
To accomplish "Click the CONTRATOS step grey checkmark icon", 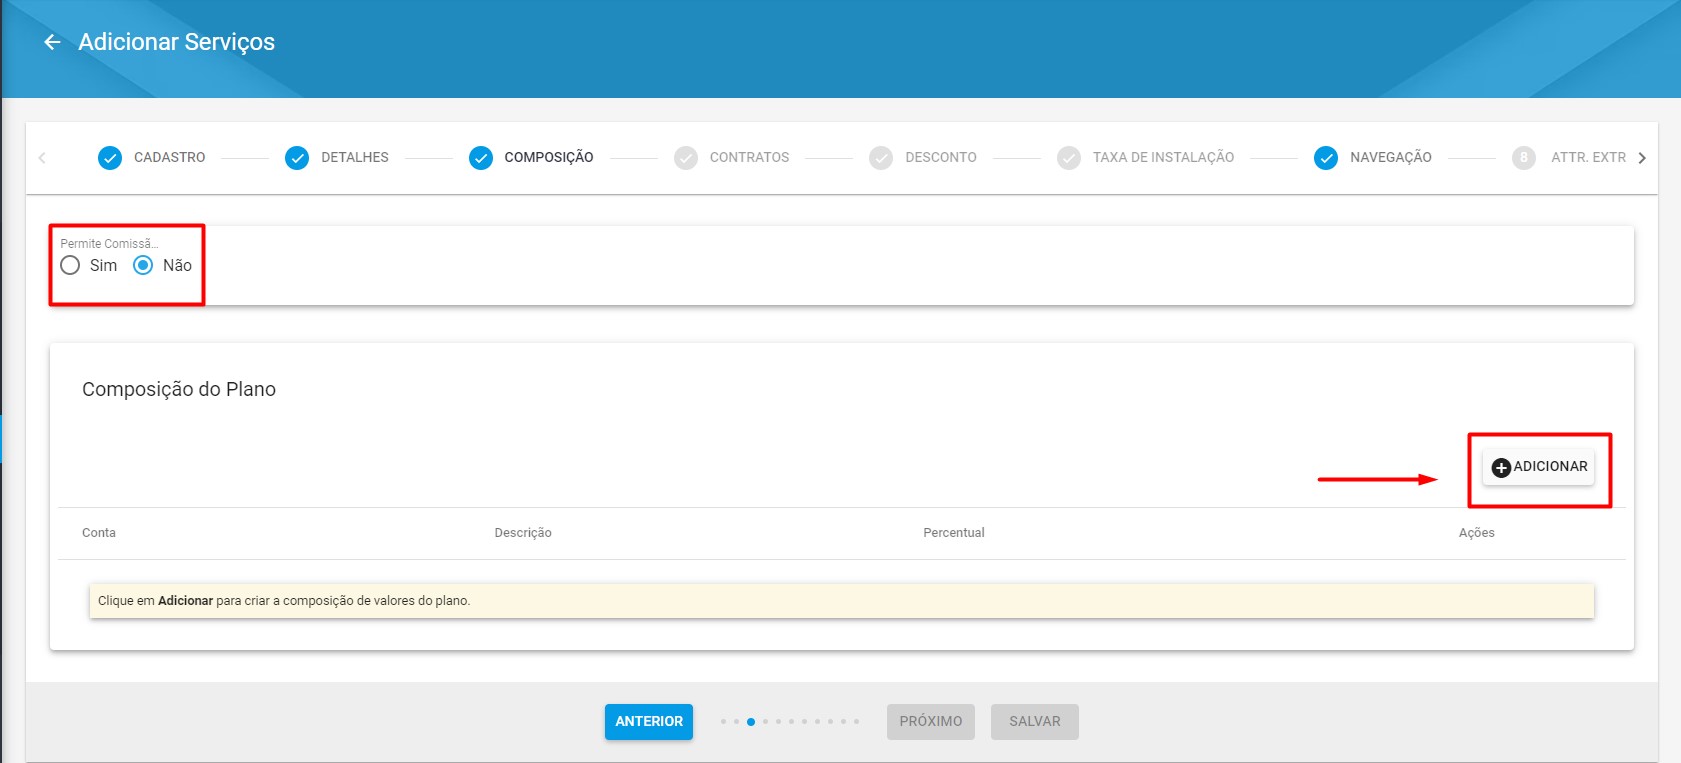I will pyautogui.click(x=686, y=158).
